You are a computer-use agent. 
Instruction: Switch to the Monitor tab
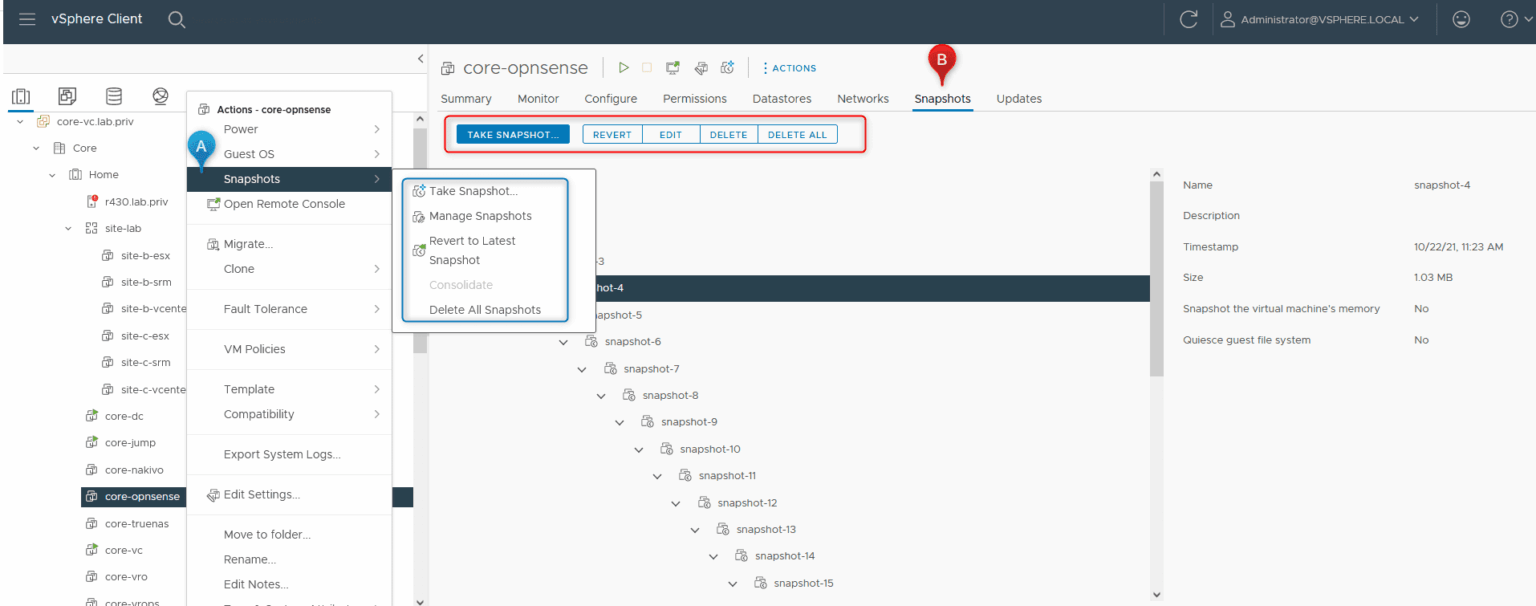[538, 98]
